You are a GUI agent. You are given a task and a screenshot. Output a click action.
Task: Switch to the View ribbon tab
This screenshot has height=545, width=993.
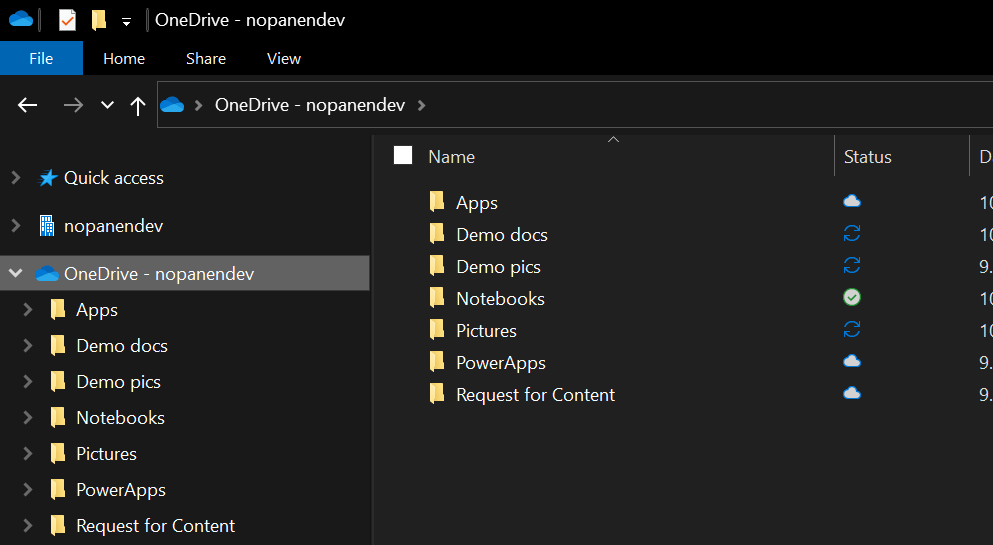[283, 58]
